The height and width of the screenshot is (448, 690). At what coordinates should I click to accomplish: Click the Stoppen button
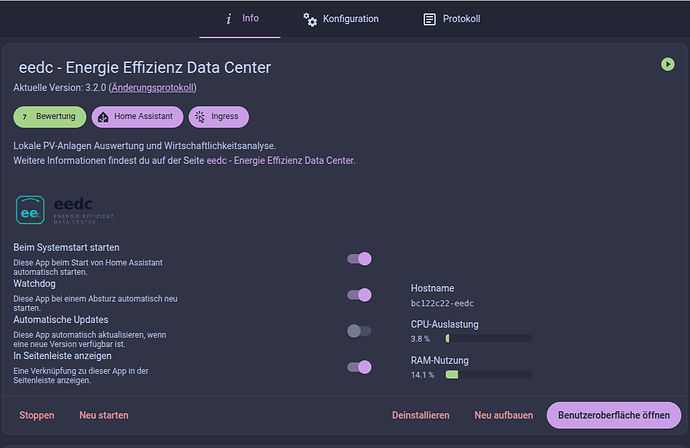[x=37, y=415]
